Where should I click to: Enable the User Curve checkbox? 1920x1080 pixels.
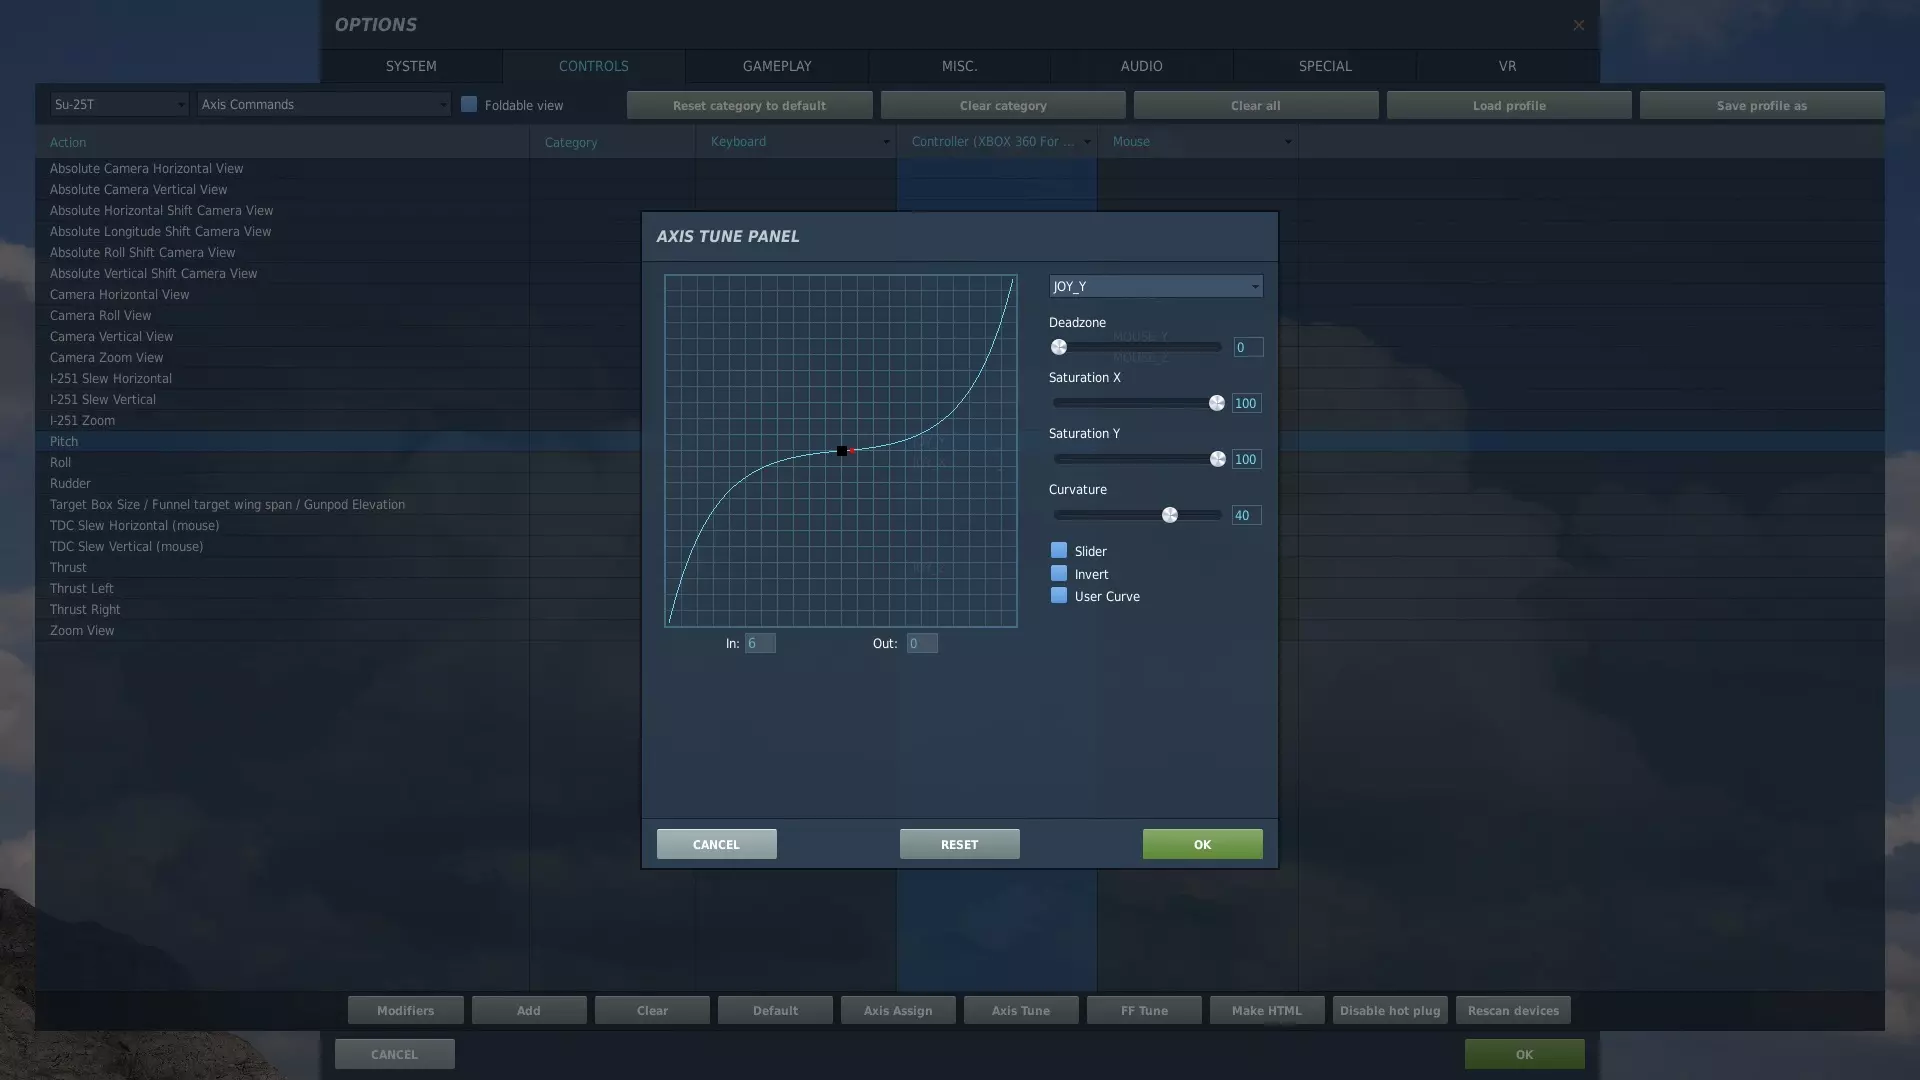point(1059,596)
